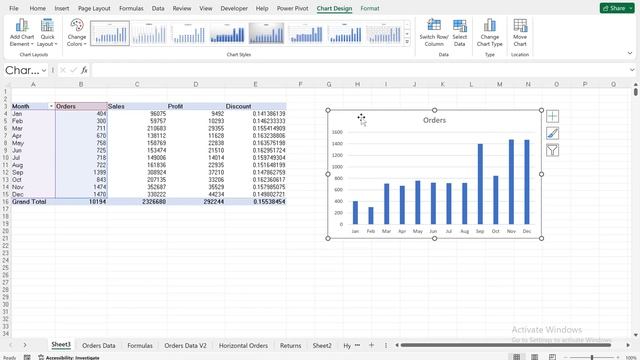The width and height of the screenshot is (640, 360).
Task: Open the Data ribbon tab
Action: click(x=158, y=8)
